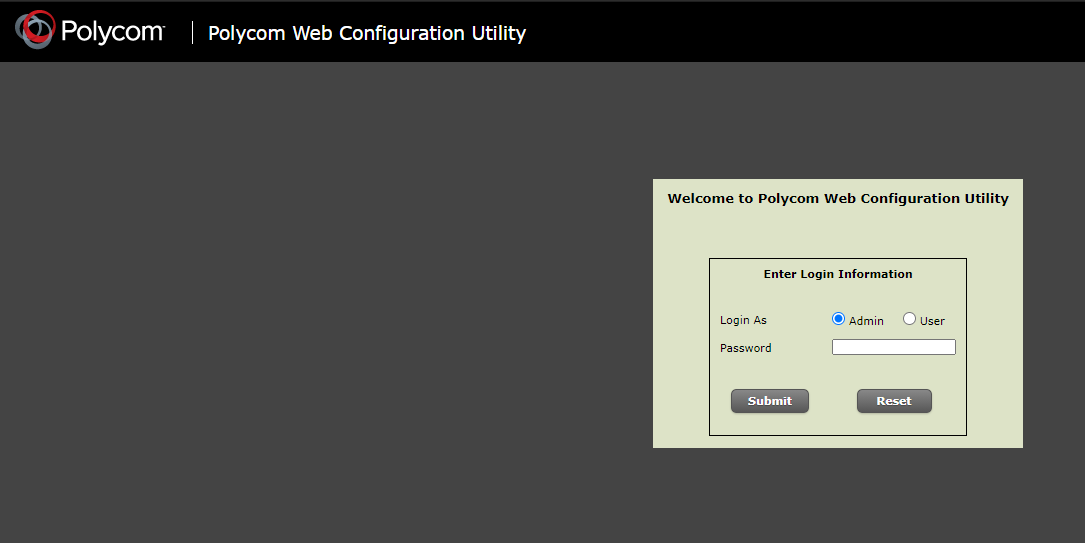The image size is (1085, 543).
Task: Focus the Password input field
Action: coord(893,347)
